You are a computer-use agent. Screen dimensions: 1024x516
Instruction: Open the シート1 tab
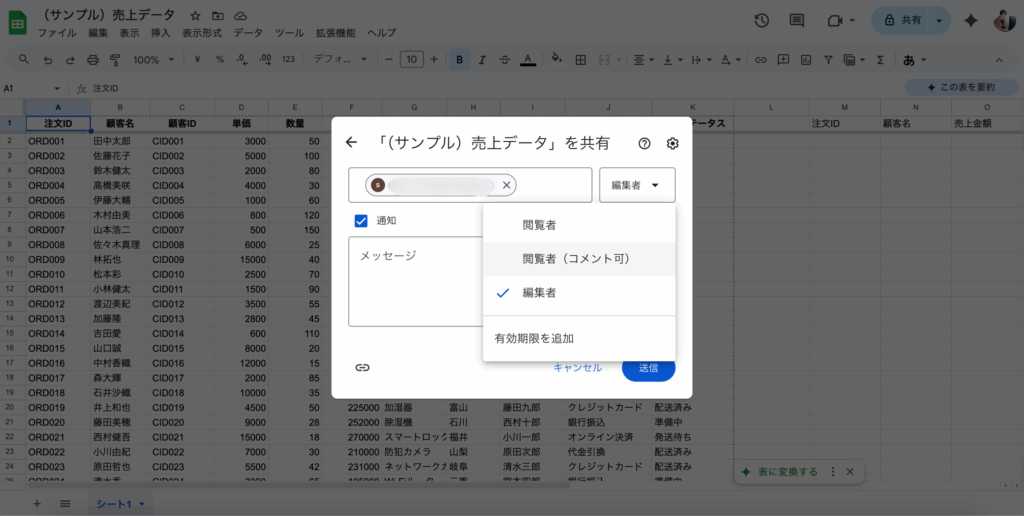(x=120, y=504)
